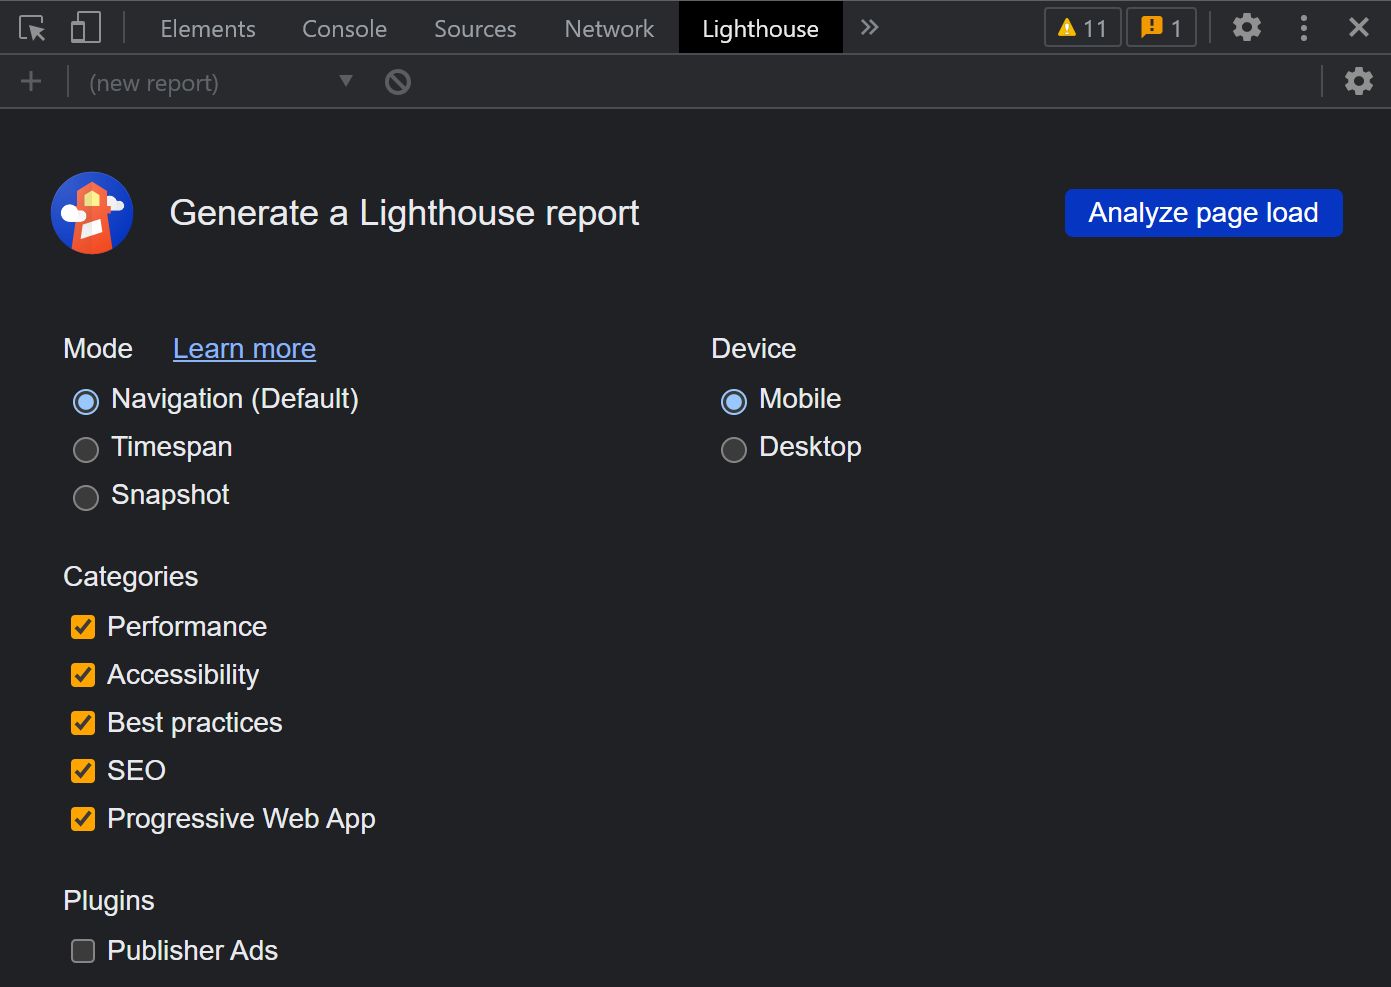Open Lighthouse settings gear icon
Viewport: 1391px width, 987px height.
pyautogui.click(x=1358, y=81)
